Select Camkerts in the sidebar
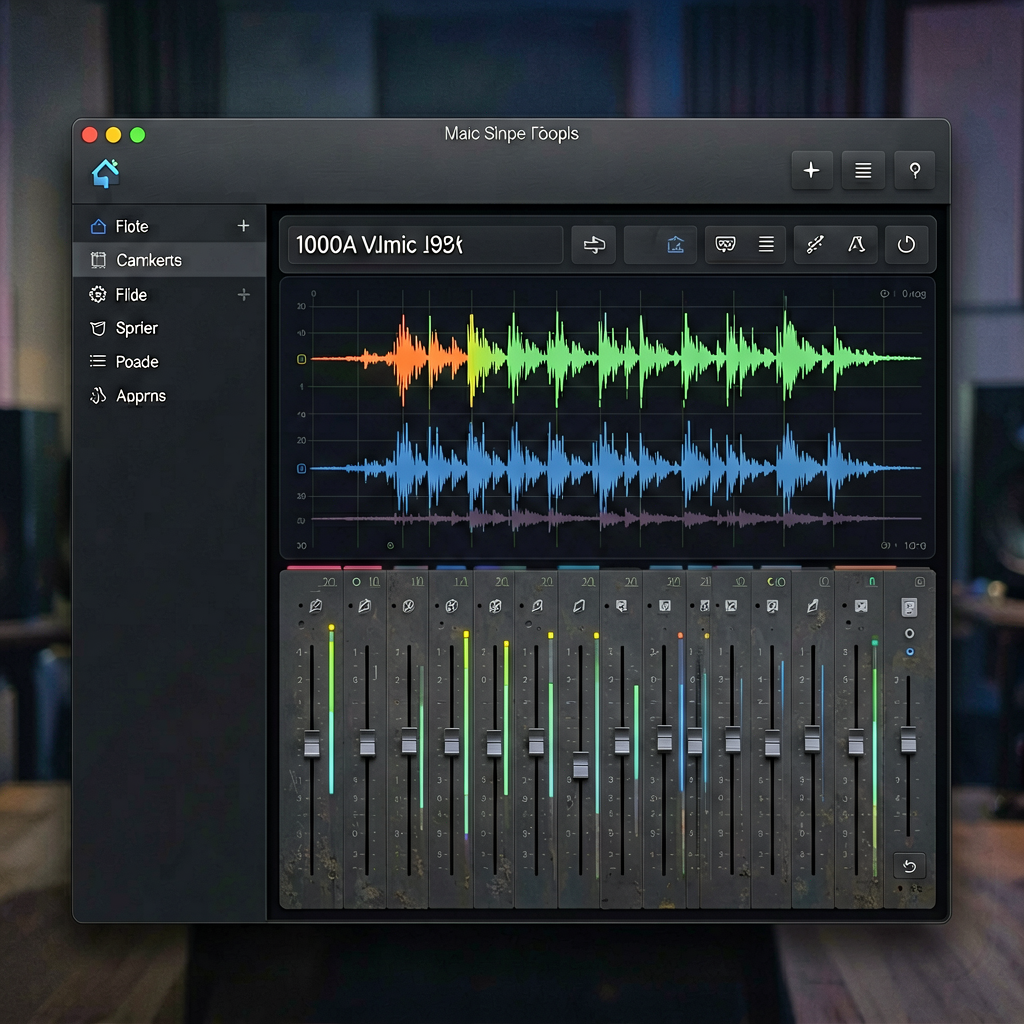The width and height of the screenshot is (1024, 1024). [x=169, y=260]
